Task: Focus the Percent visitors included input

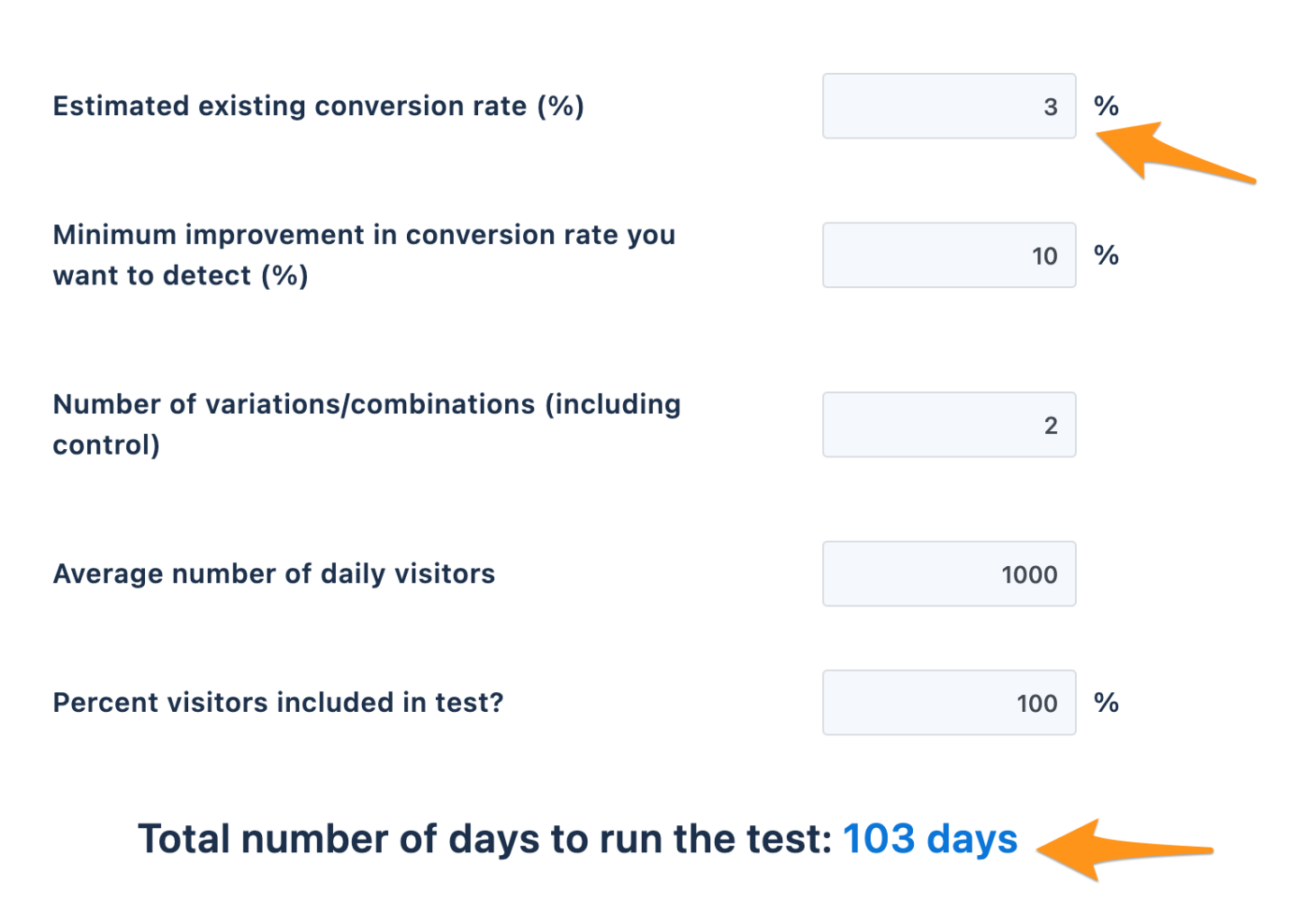Action: pyautogui.click(x=948, y=703)
